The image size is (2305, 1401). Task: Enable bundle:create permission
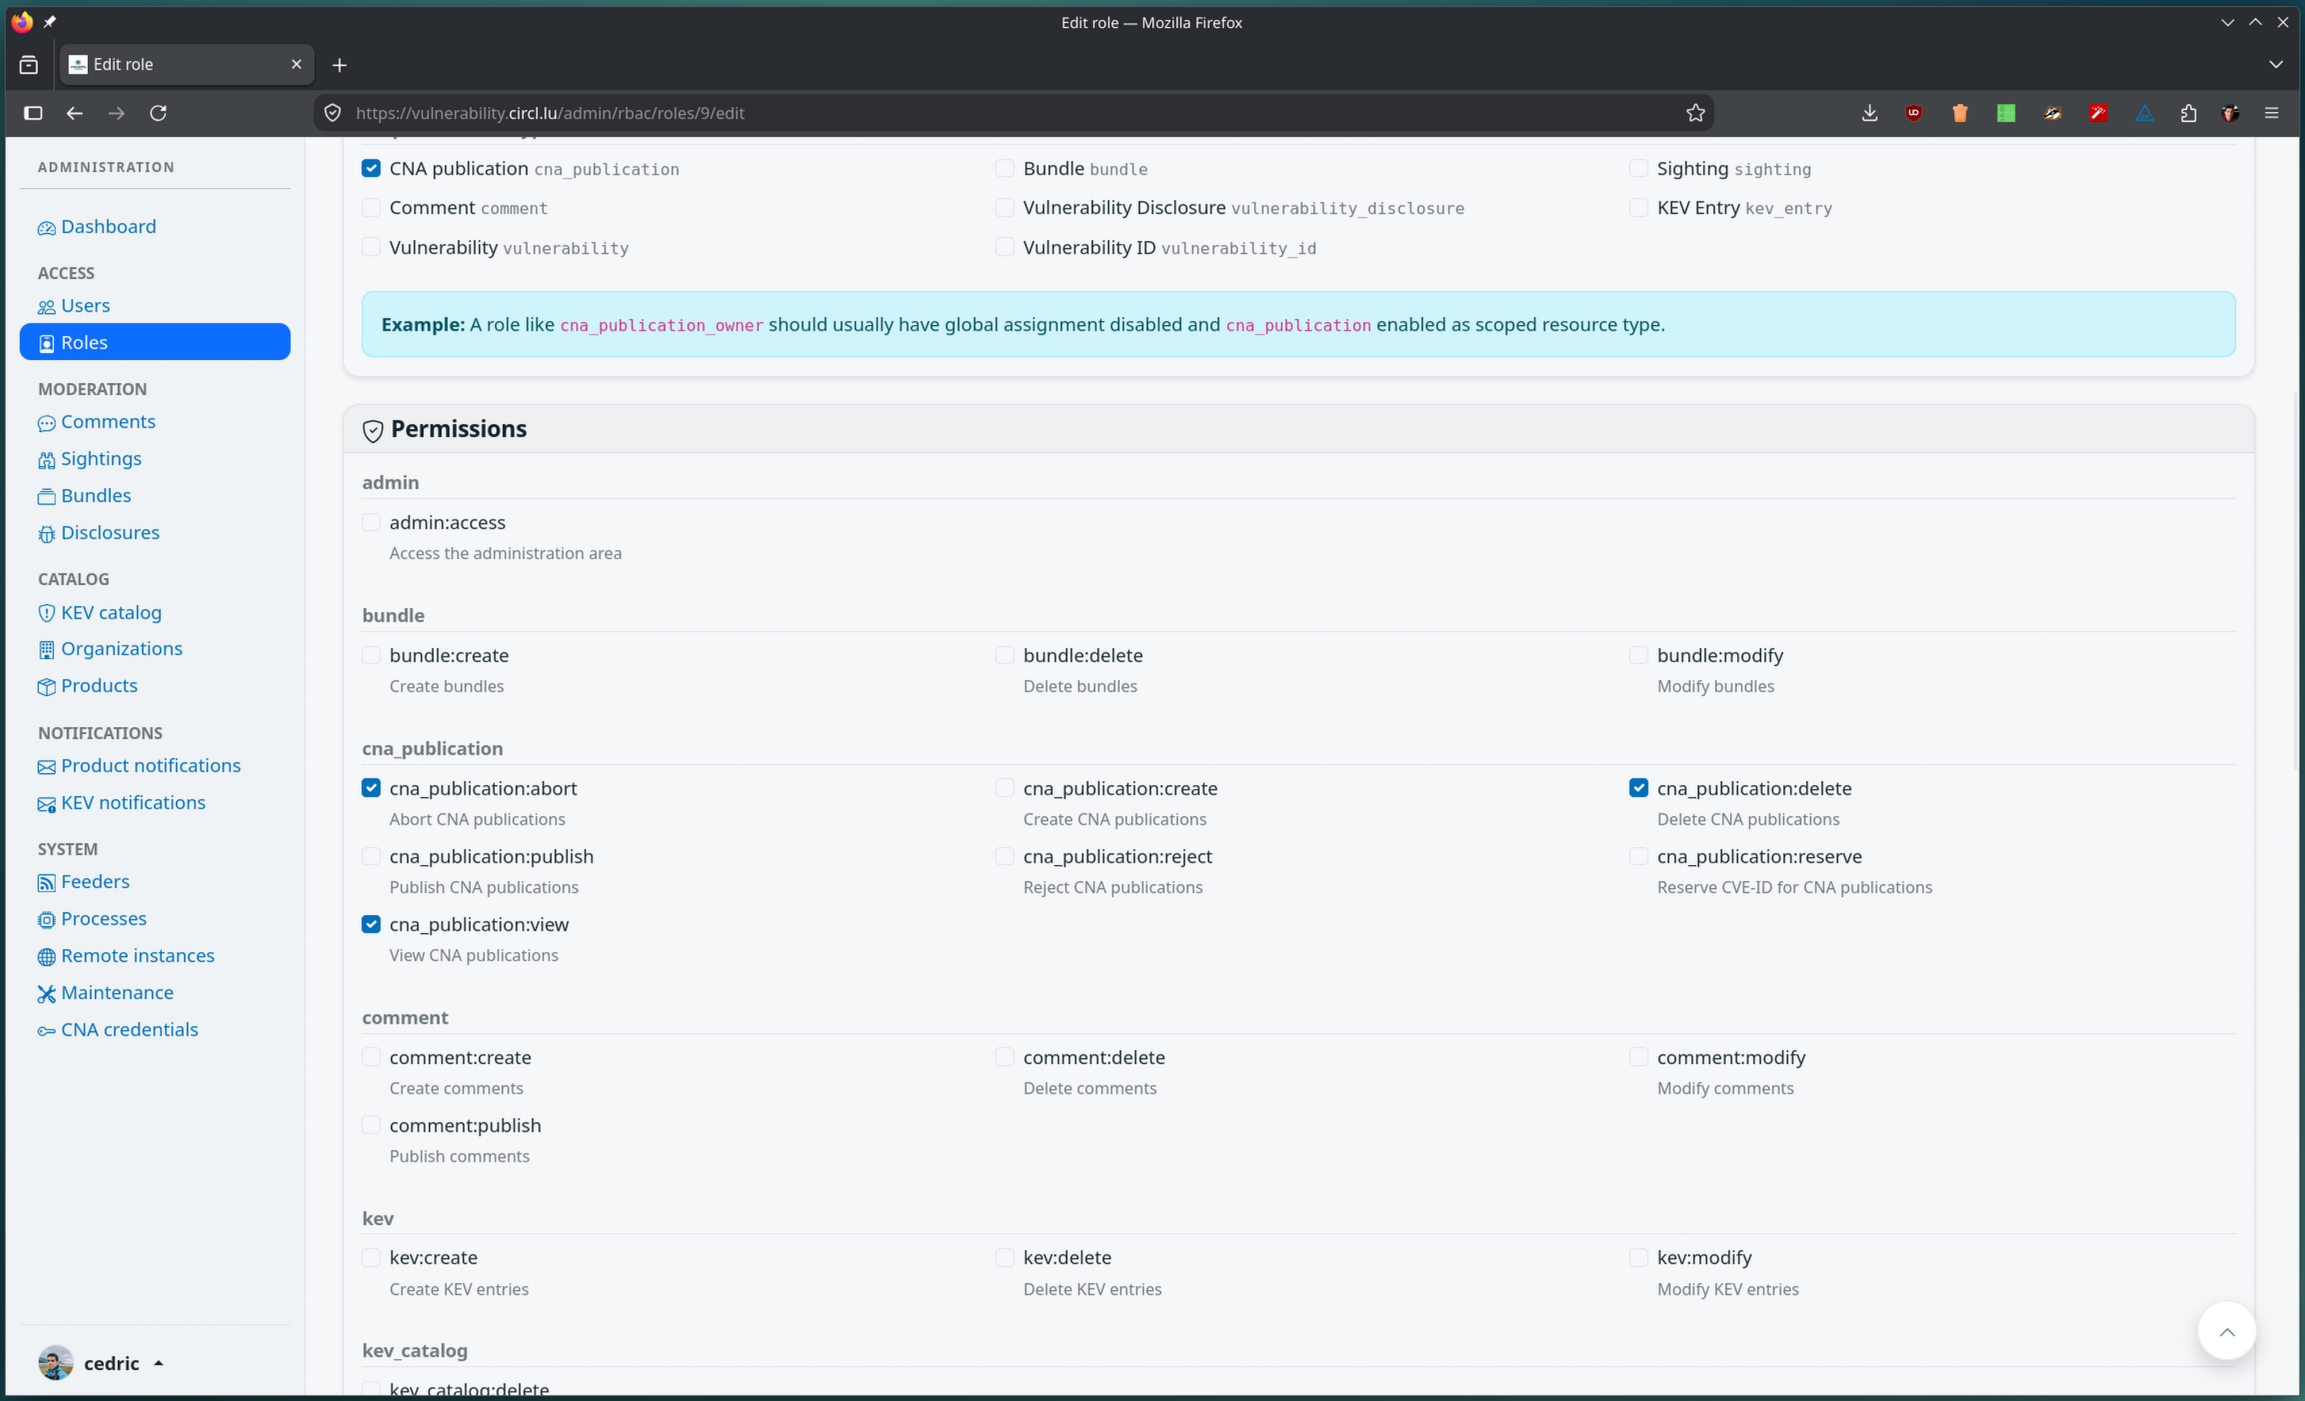point(371,655)
